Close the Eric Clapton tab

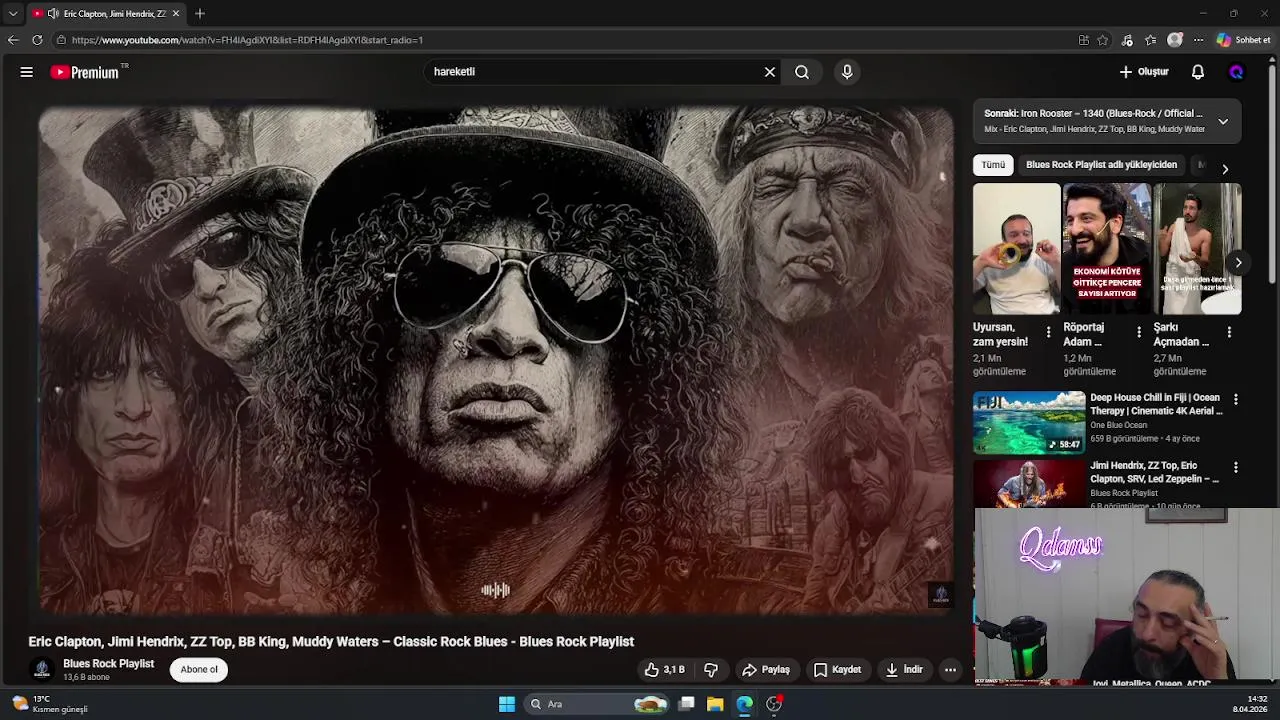176,13
